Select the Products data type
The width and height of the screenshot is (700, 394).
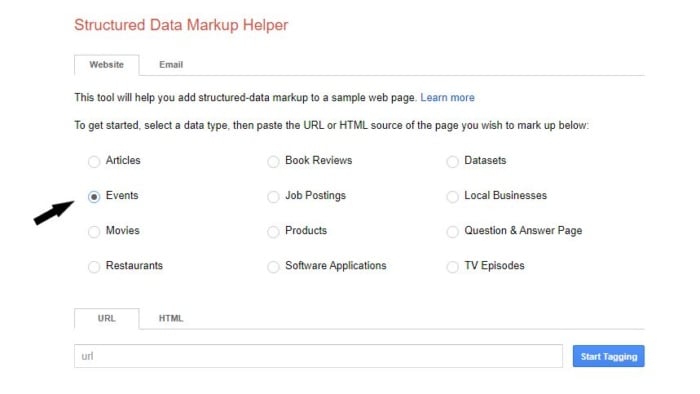click(x=273, y=232)
